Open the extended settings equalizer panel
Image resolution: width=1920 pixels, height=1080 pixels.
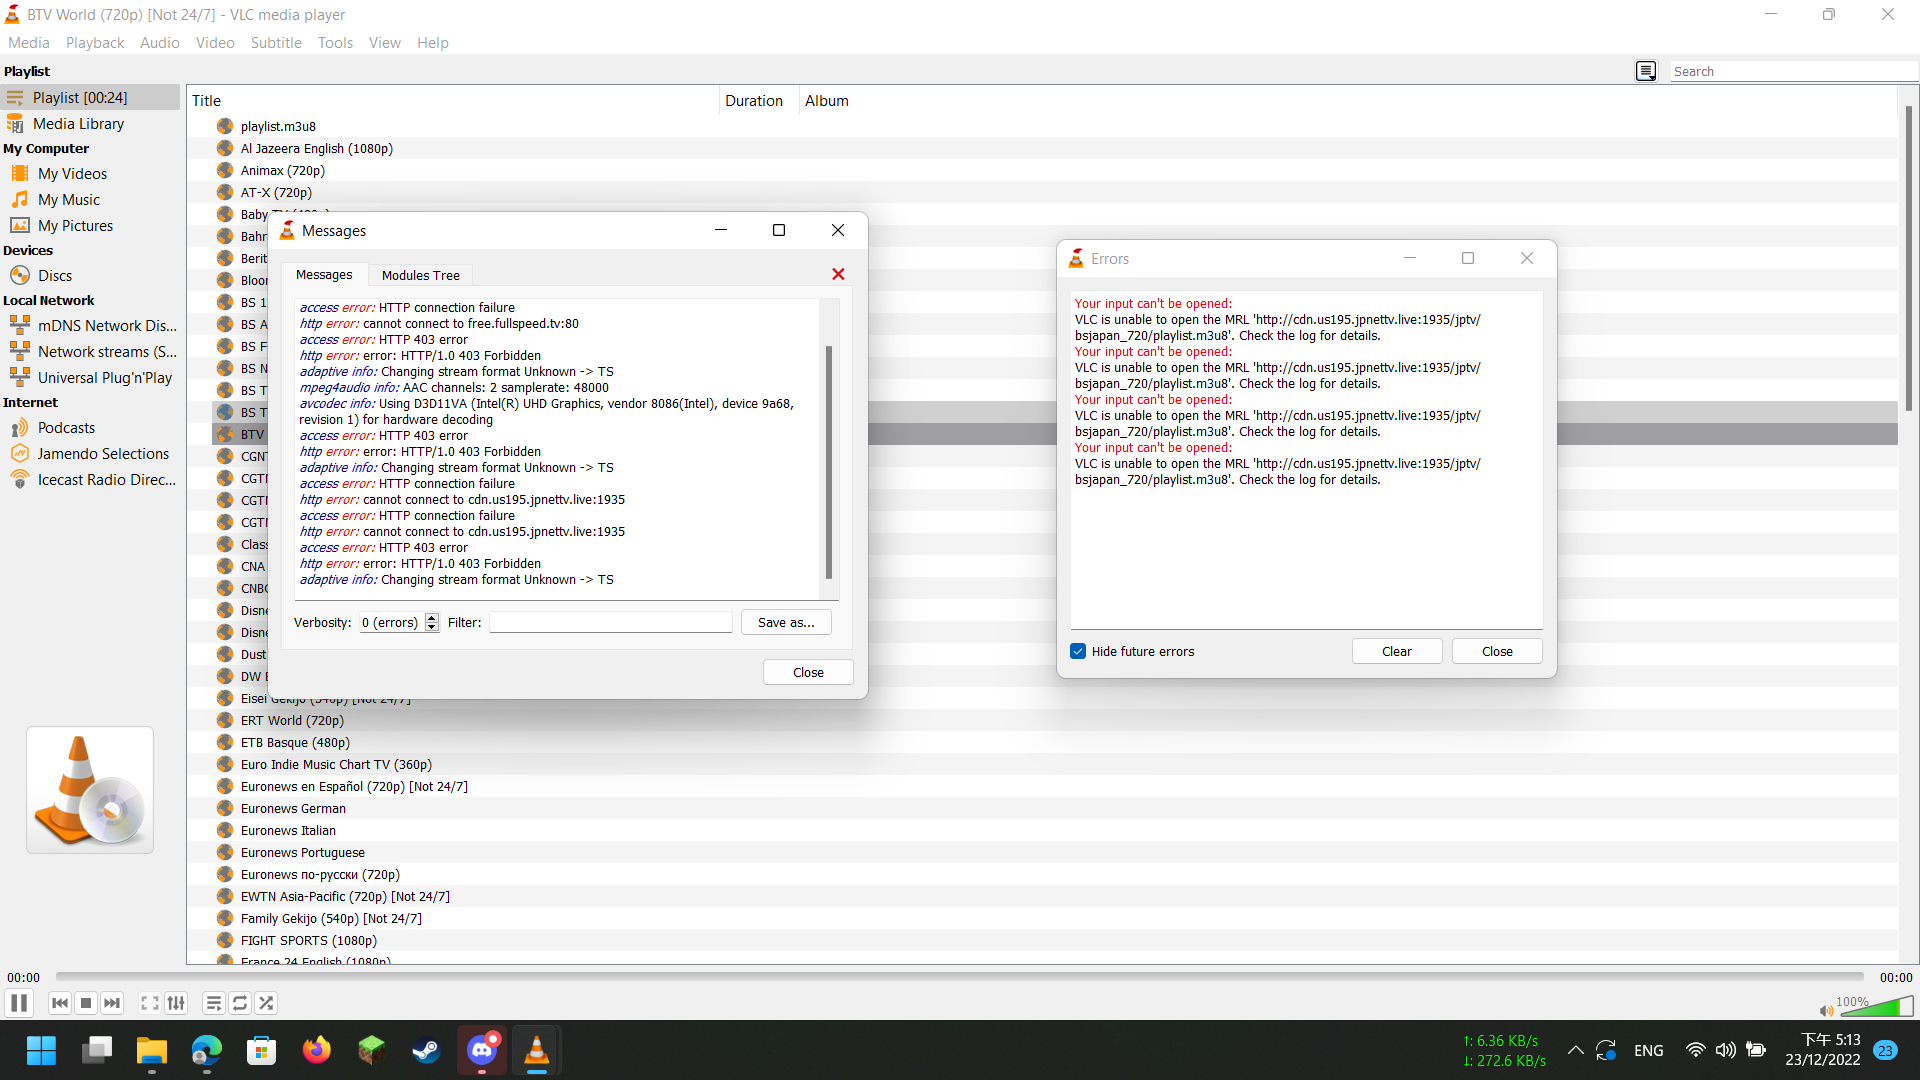176,1003
